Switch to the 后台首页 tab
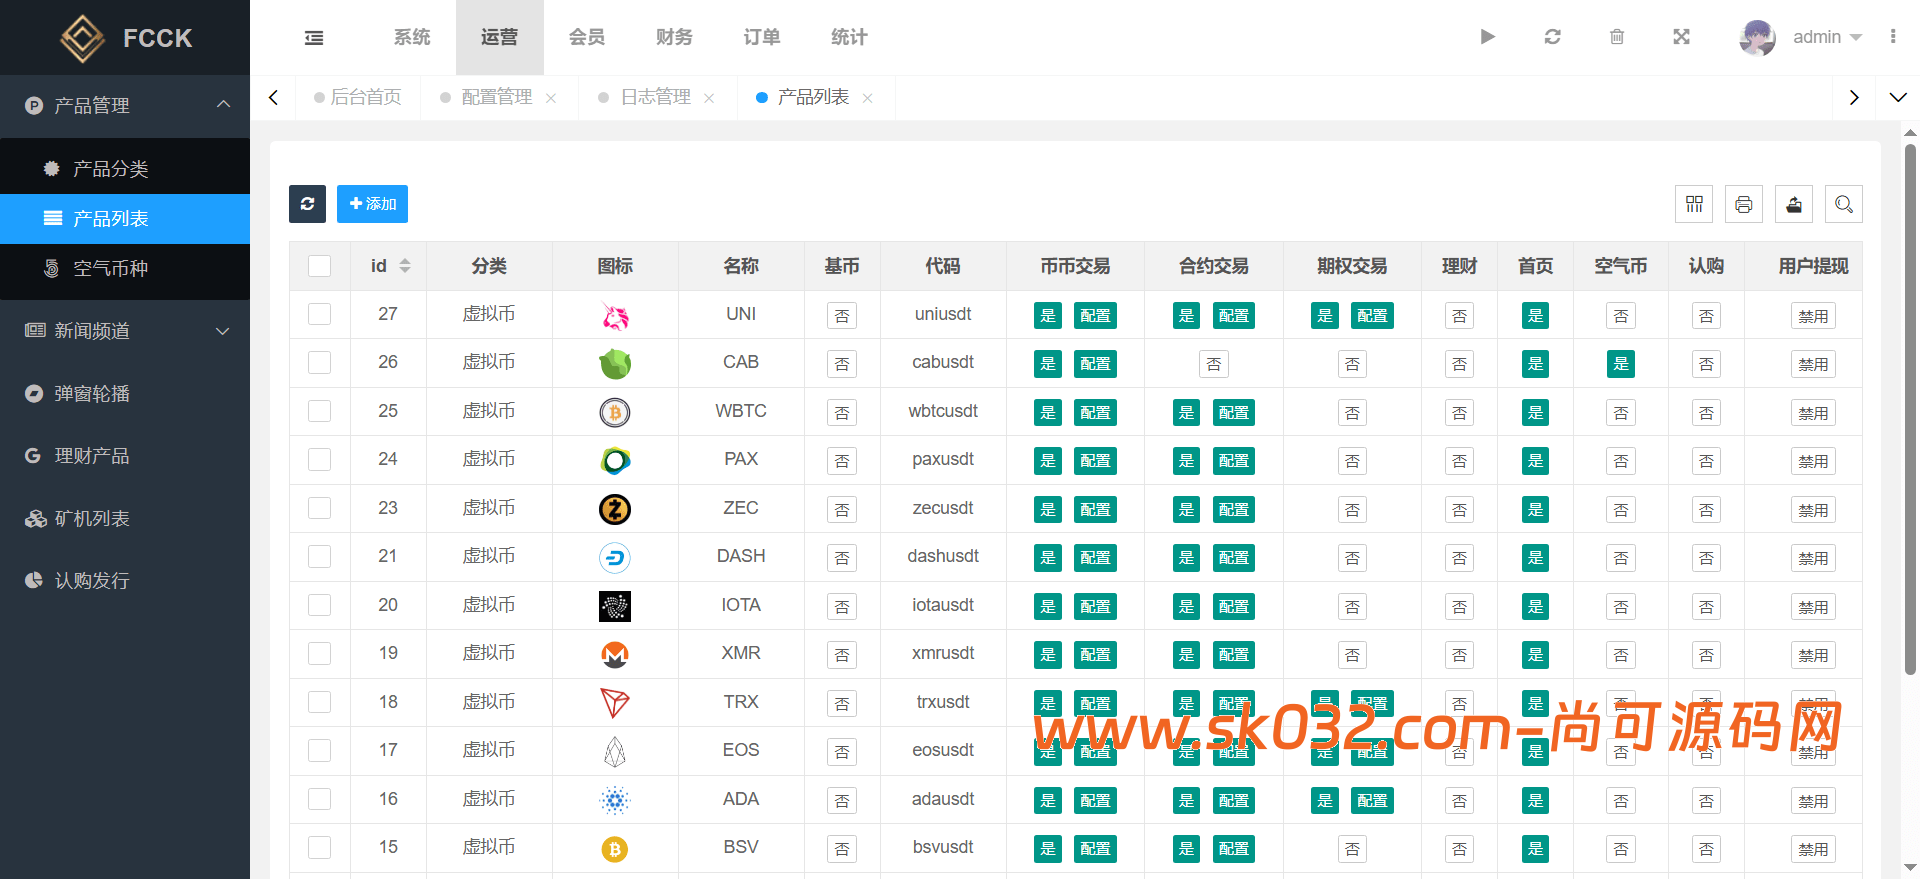This screenshot has width=1920, height=879. (357, 97)
